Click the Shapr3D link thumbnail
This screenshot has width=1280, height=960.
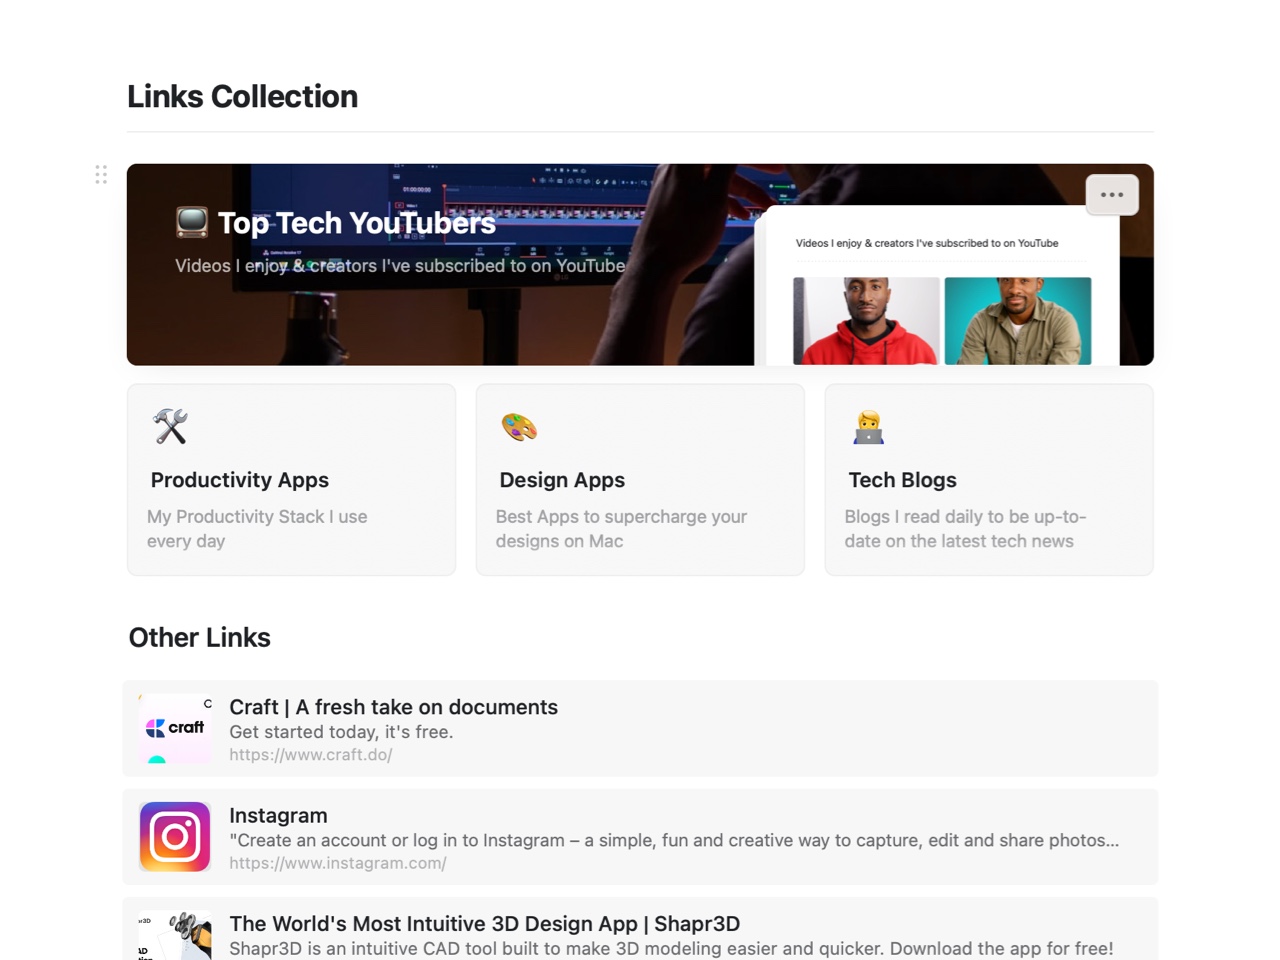pyautogui.click(x=175, y=935)
